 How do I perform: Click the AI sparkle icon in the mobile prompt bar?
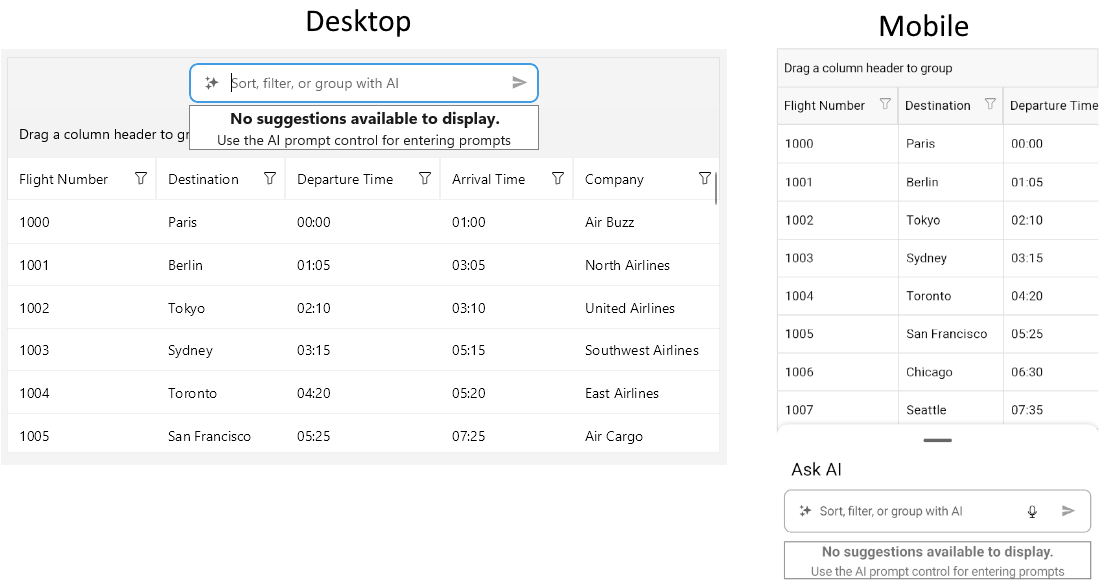[x=805, y=511]
